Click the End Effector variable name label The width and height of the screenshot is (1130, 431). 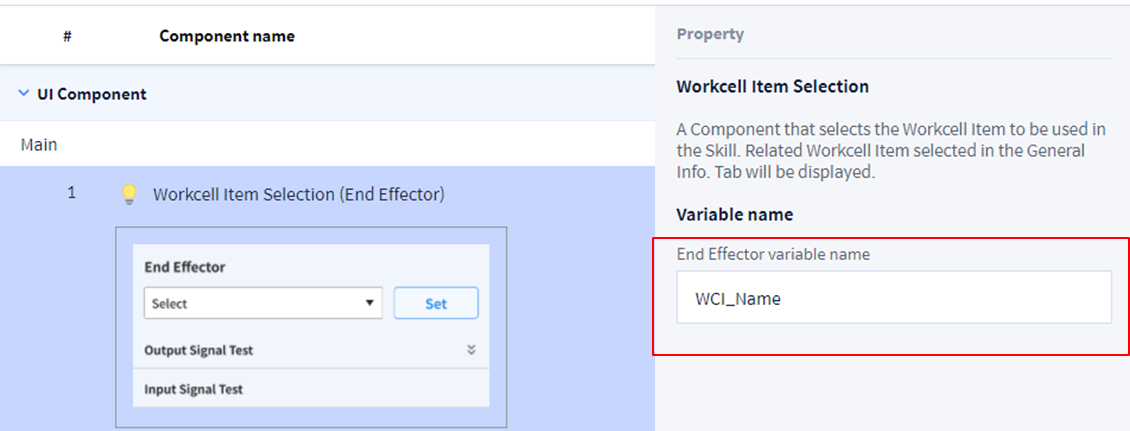click(773, 254)
